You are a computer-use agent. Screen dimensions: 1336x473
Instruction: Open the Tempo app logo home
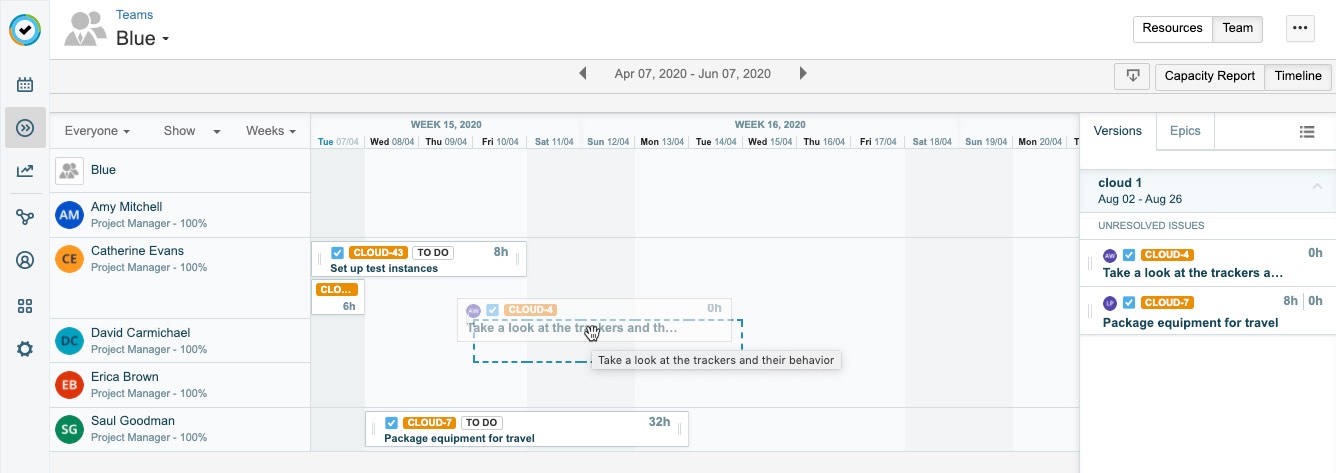pos(25,29)
